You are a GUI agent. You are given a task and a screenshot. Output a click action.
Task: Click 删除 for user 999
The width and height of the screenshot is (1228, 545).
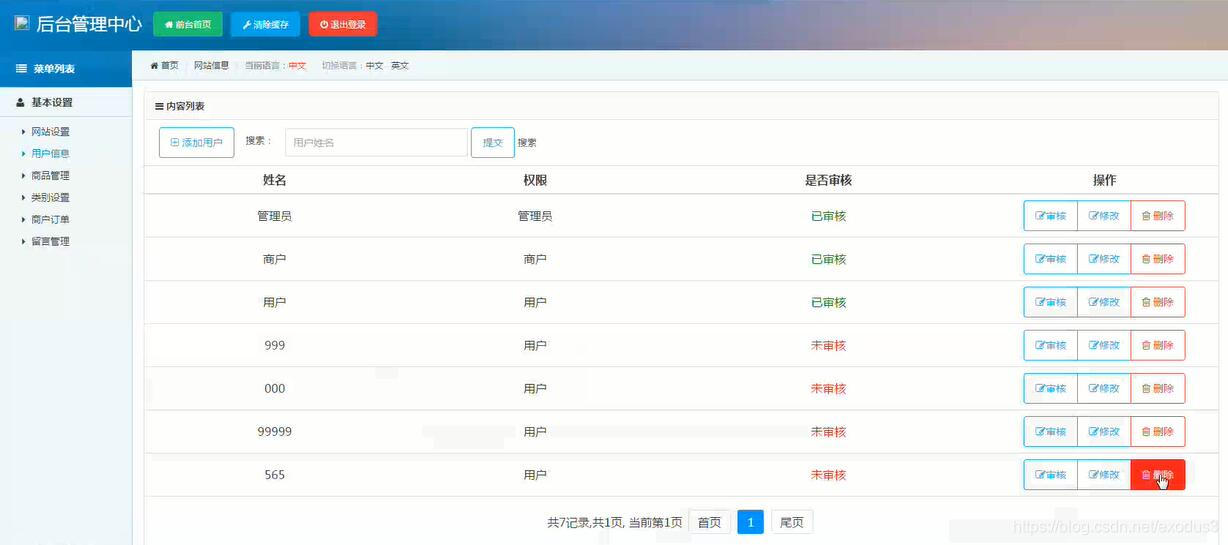coord(1158,345)
